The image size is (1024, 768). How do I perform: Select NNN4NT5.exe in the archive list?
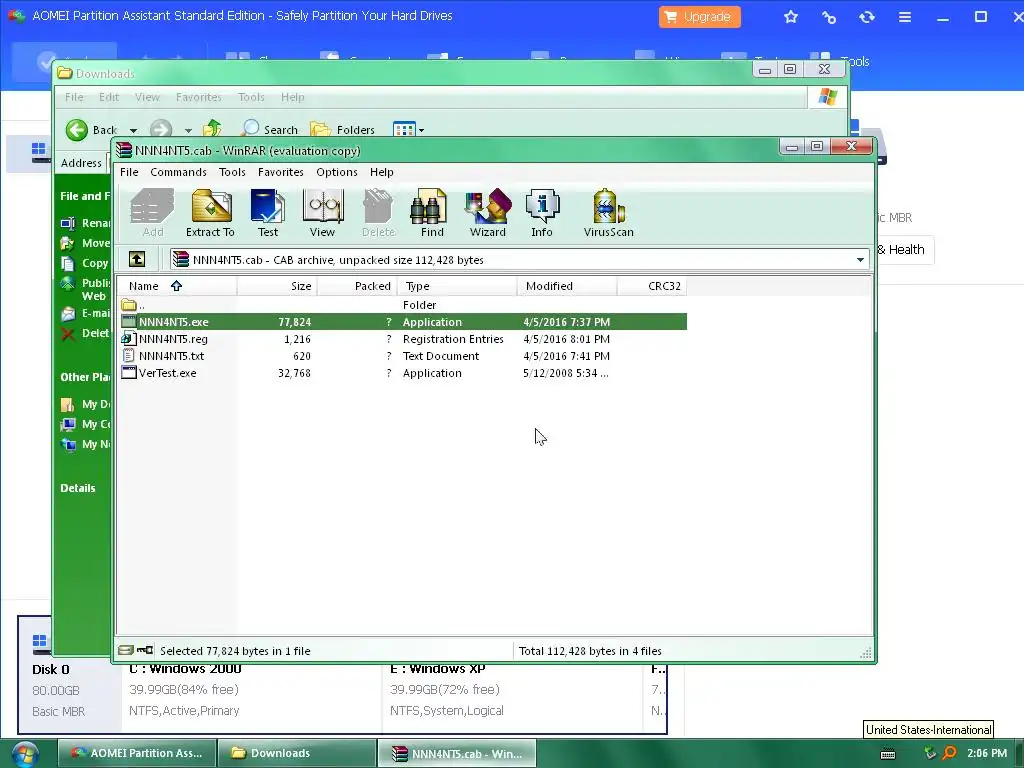402,322
